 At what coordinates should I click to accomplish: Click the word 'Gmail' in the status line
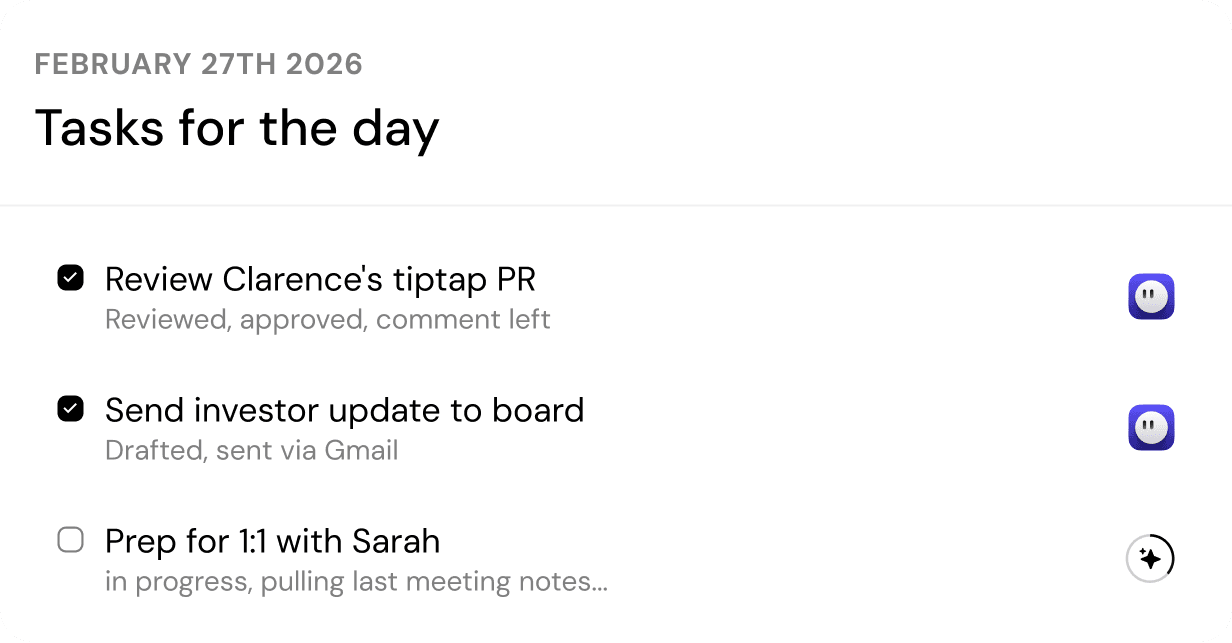point(362,451)
